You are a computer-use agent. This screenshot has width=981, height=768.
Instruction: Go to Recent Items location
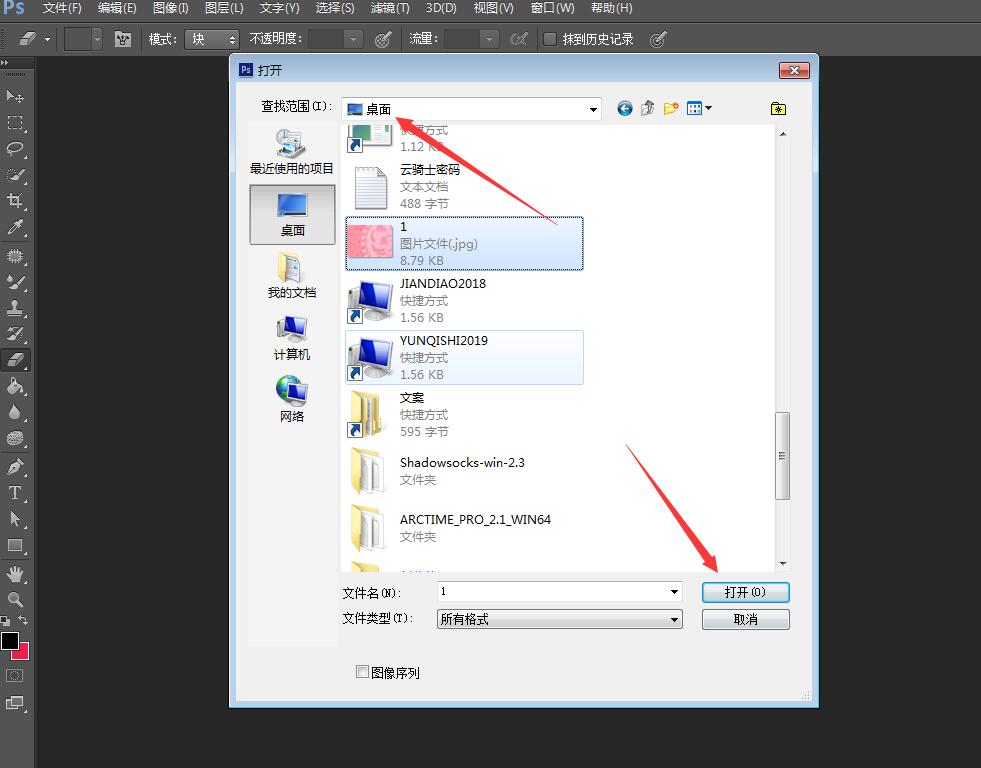point(292,151)
